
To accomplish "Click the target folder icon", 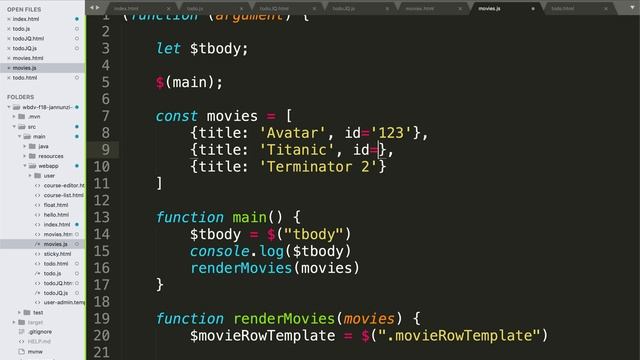I will click(x=22, y=322).
